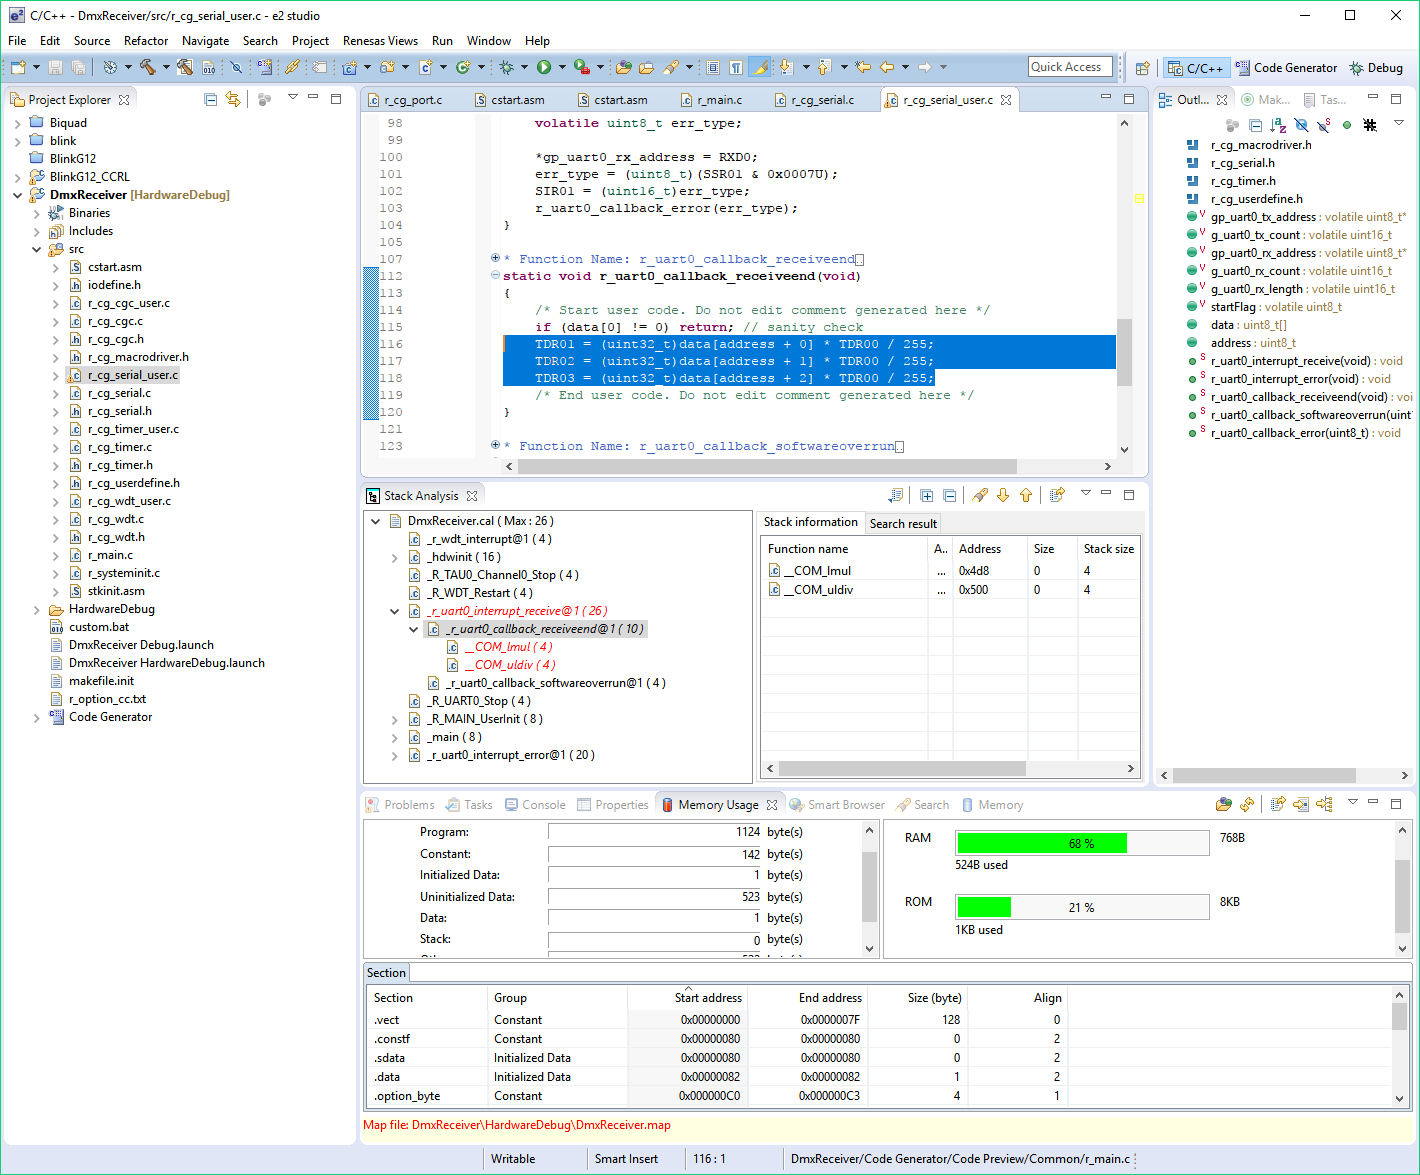The height and width of the screenshot is (1175, 1420).
Task: Click the Debug bug icon in toolbar
Action: point(507,67)
